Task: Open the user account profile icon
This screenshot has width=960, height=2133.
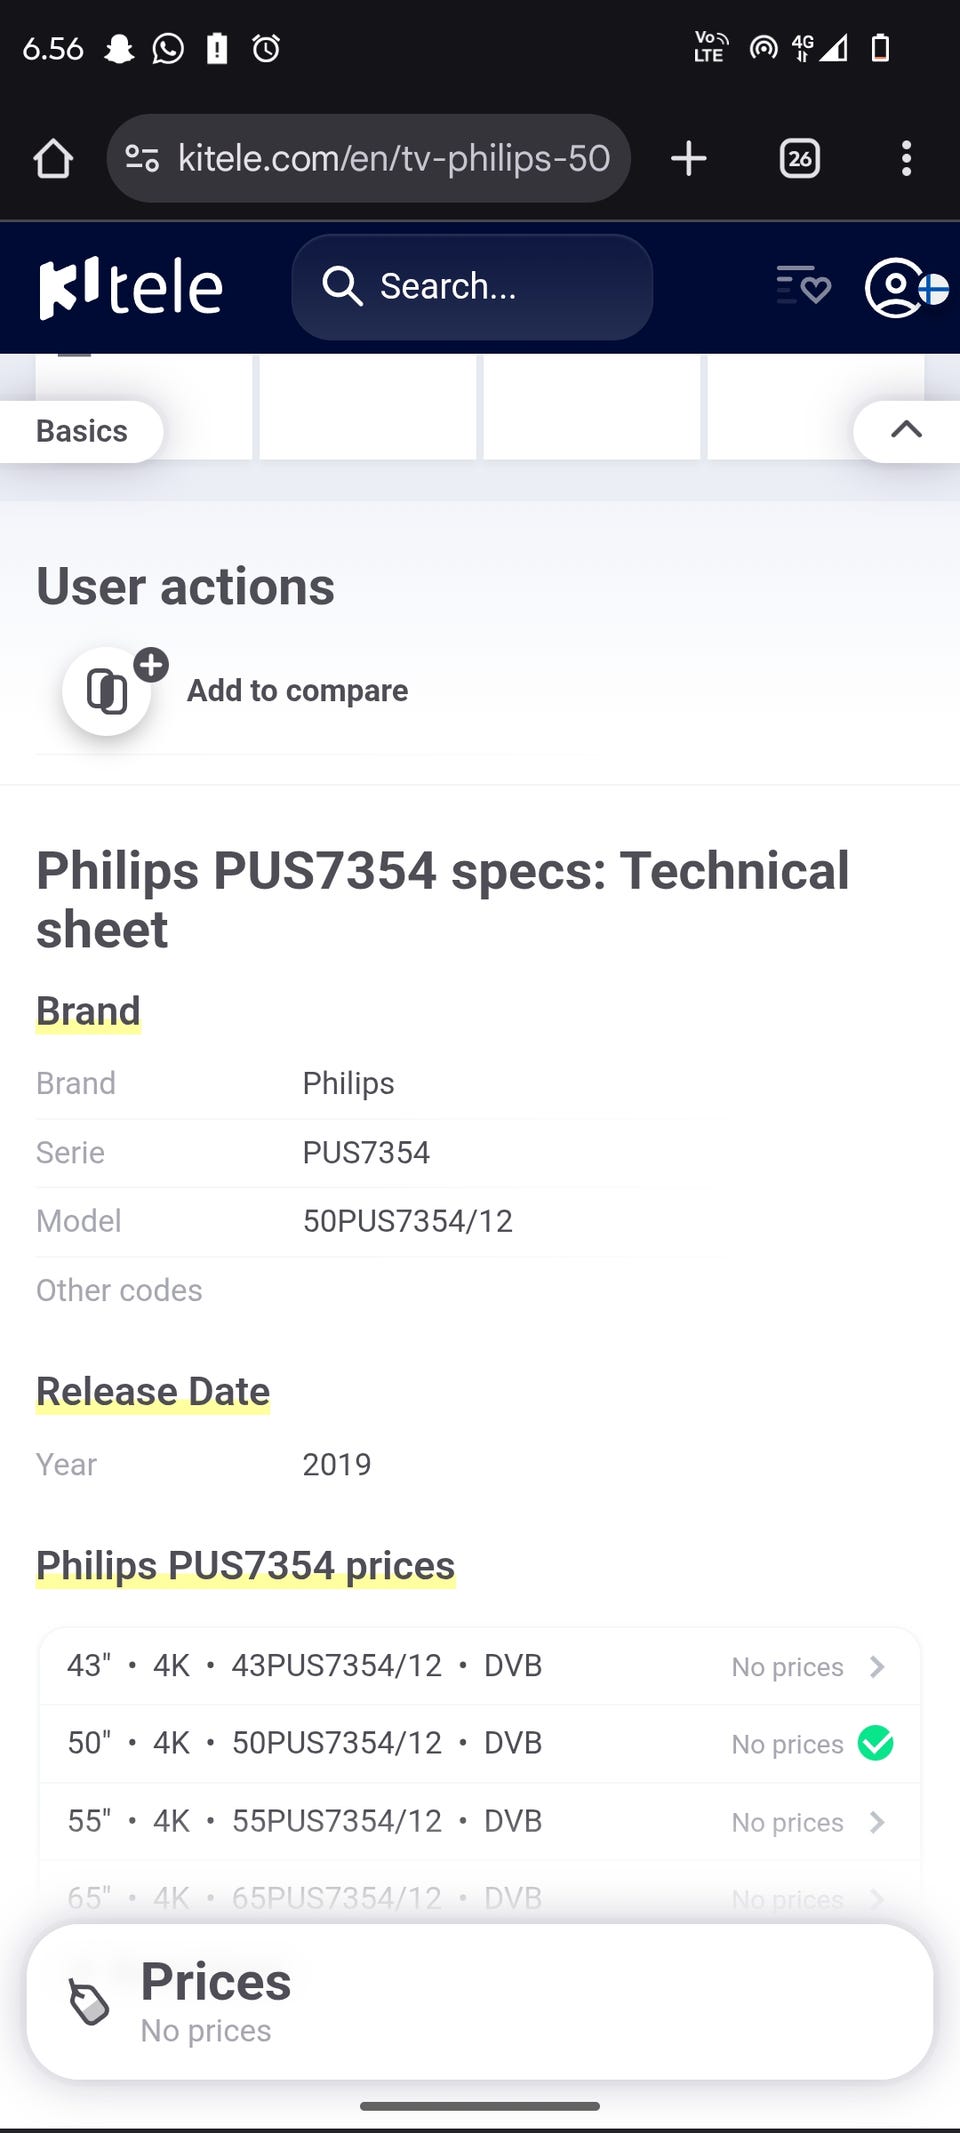Action: tap(895, 288)
